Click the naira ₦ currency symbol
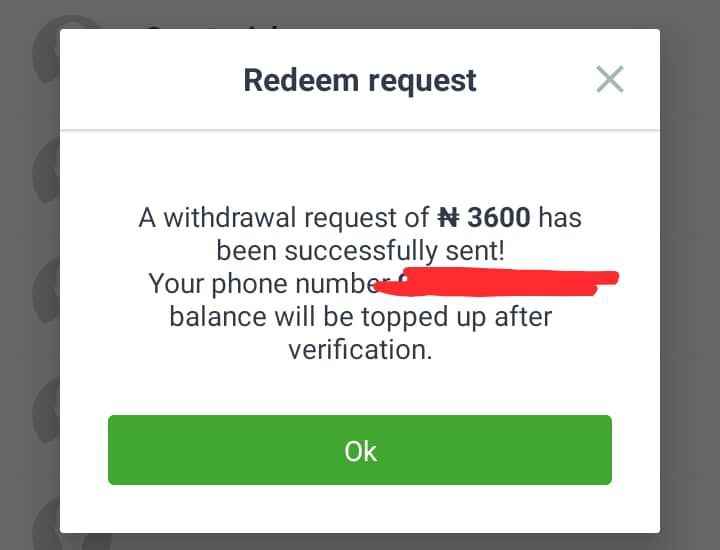This screenshot has width=720, height=550. 449,217
